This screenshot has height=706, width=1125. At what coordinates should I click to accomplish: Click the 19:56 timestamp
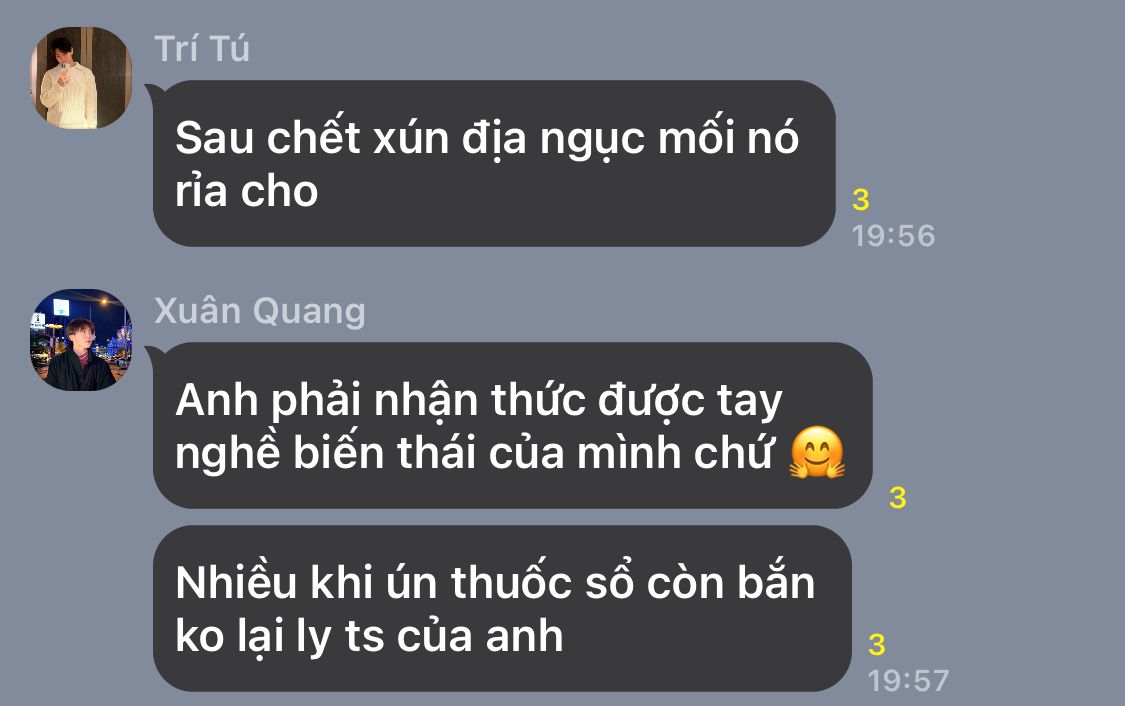893,235
